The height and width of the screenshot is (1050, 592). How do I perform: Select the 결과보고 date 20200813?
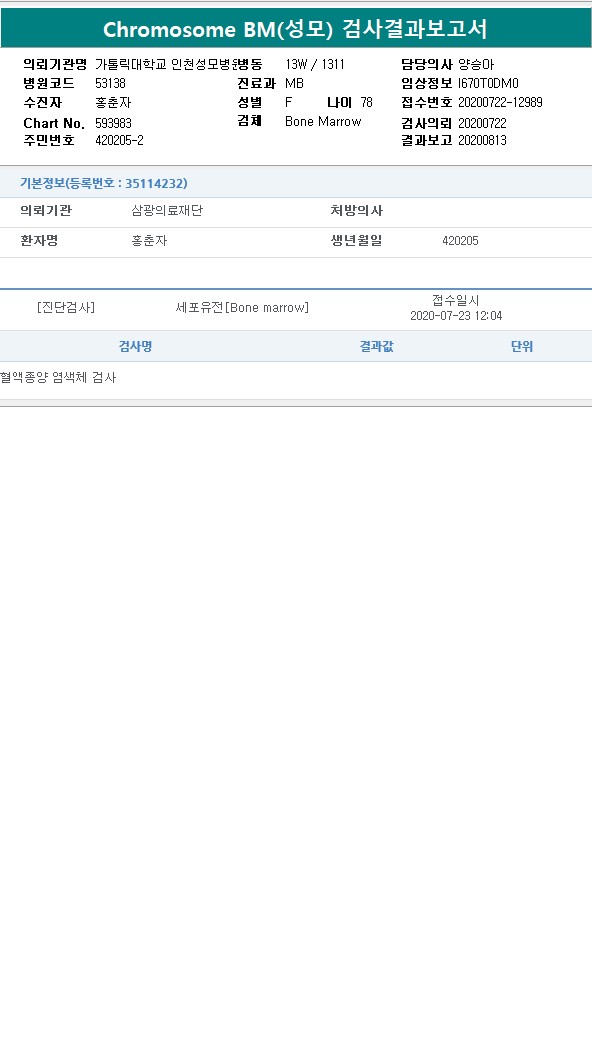click(482, 141)
